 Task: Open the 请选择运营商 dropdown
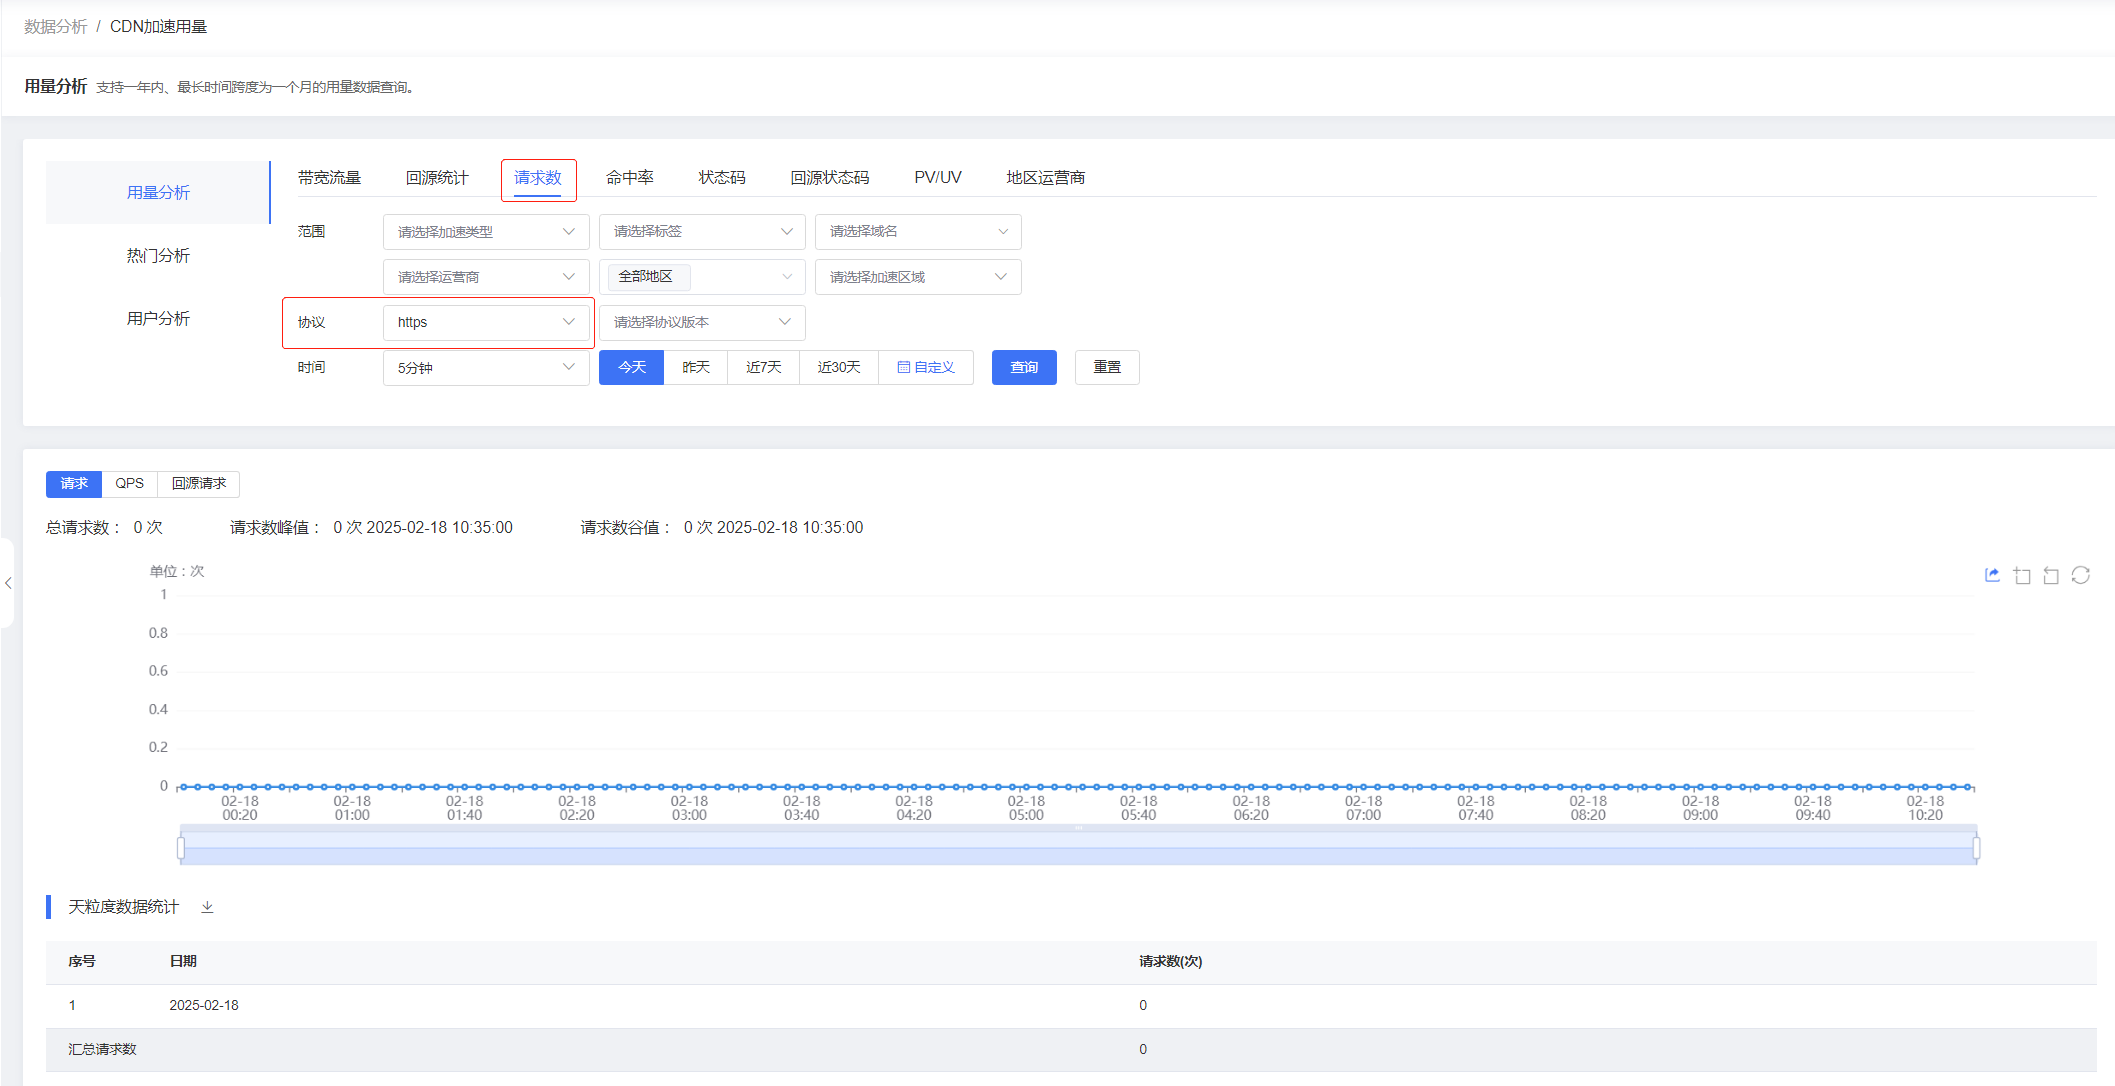[x=486, y=277]
